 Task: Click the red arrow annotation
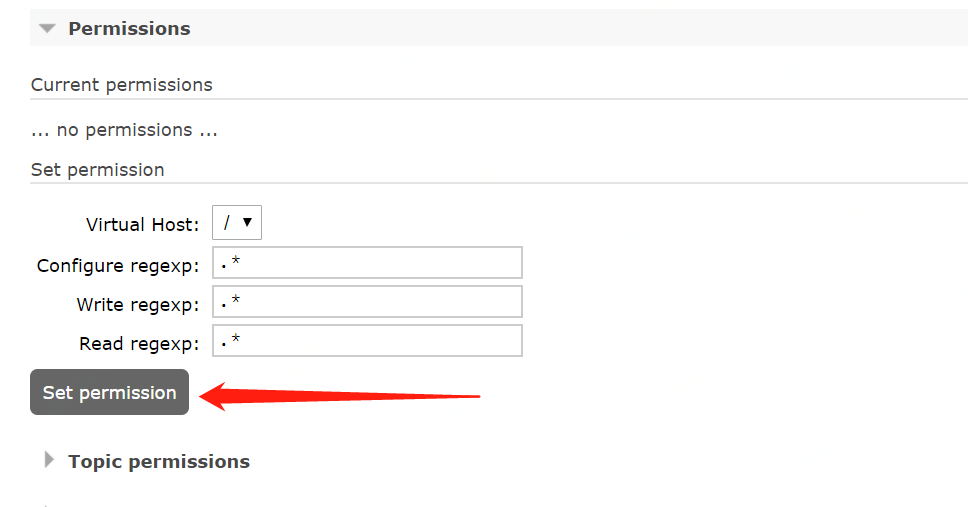click(x=340, y=396)
